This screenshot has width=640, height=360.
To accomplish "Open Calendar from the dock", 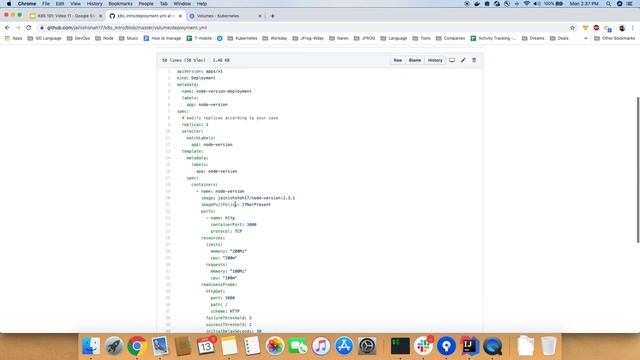I will pos(206,346).
